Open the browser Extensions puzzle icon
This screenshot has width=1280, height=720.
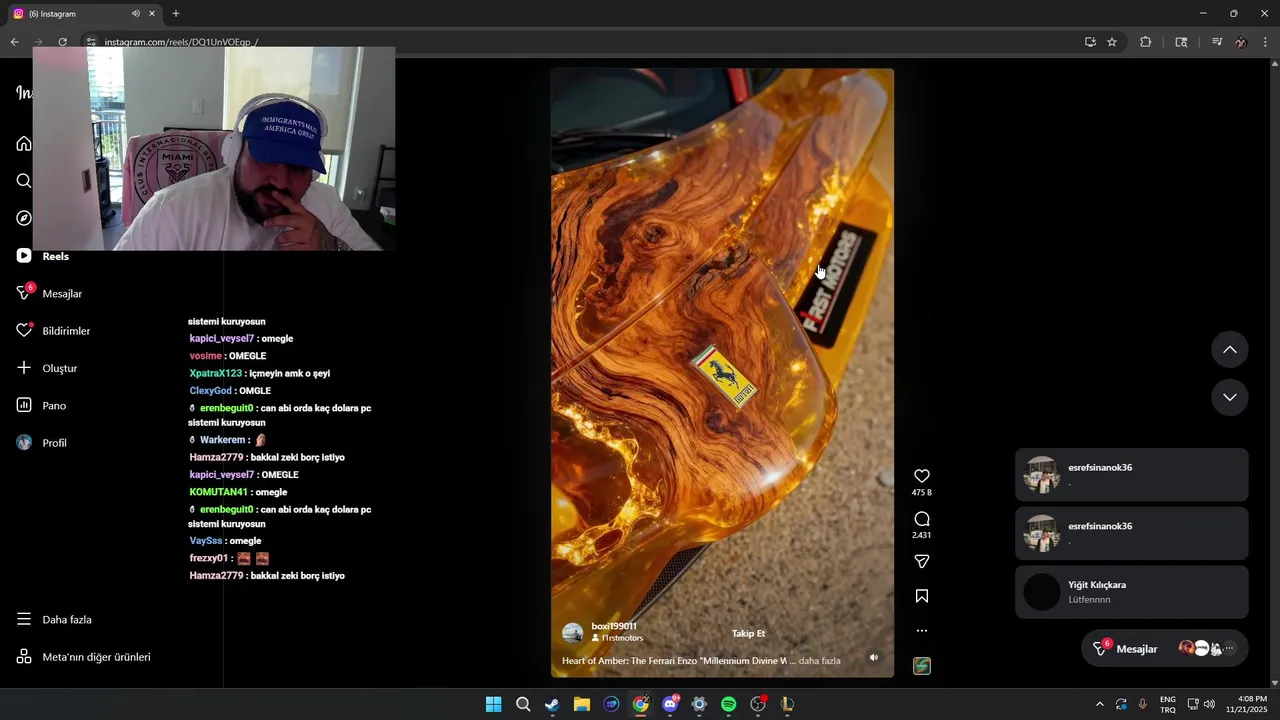(1146, 42)
